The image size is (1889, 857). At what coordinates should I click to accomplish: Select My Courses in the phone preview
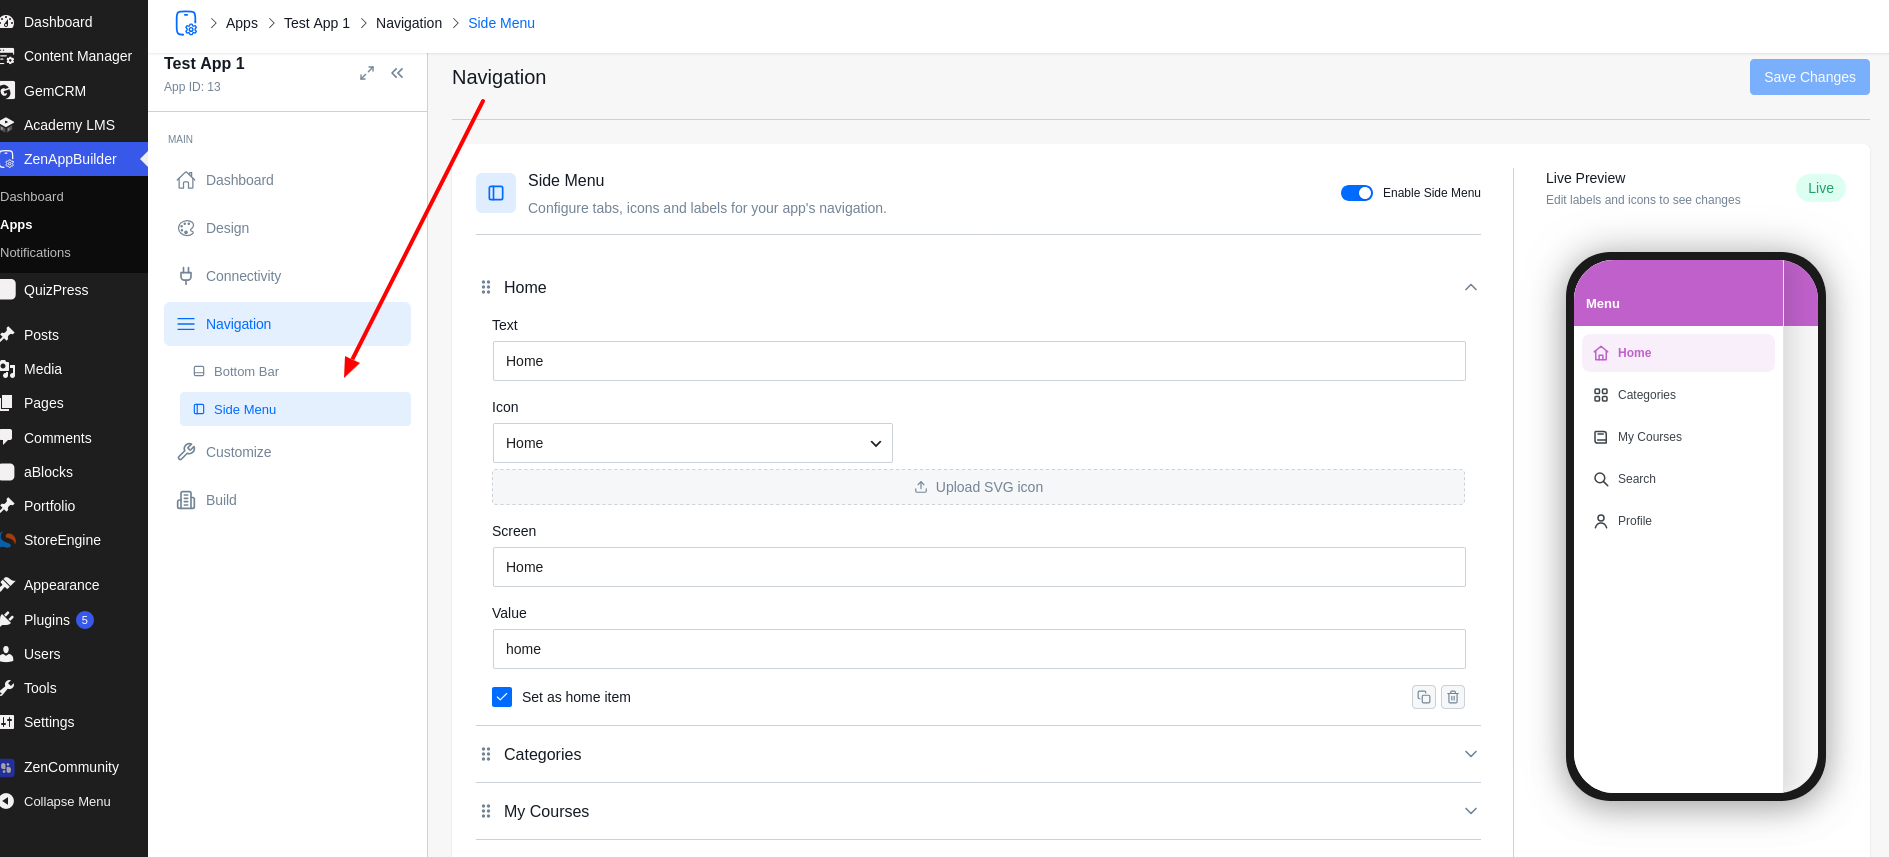click(x=1678, y=437)
